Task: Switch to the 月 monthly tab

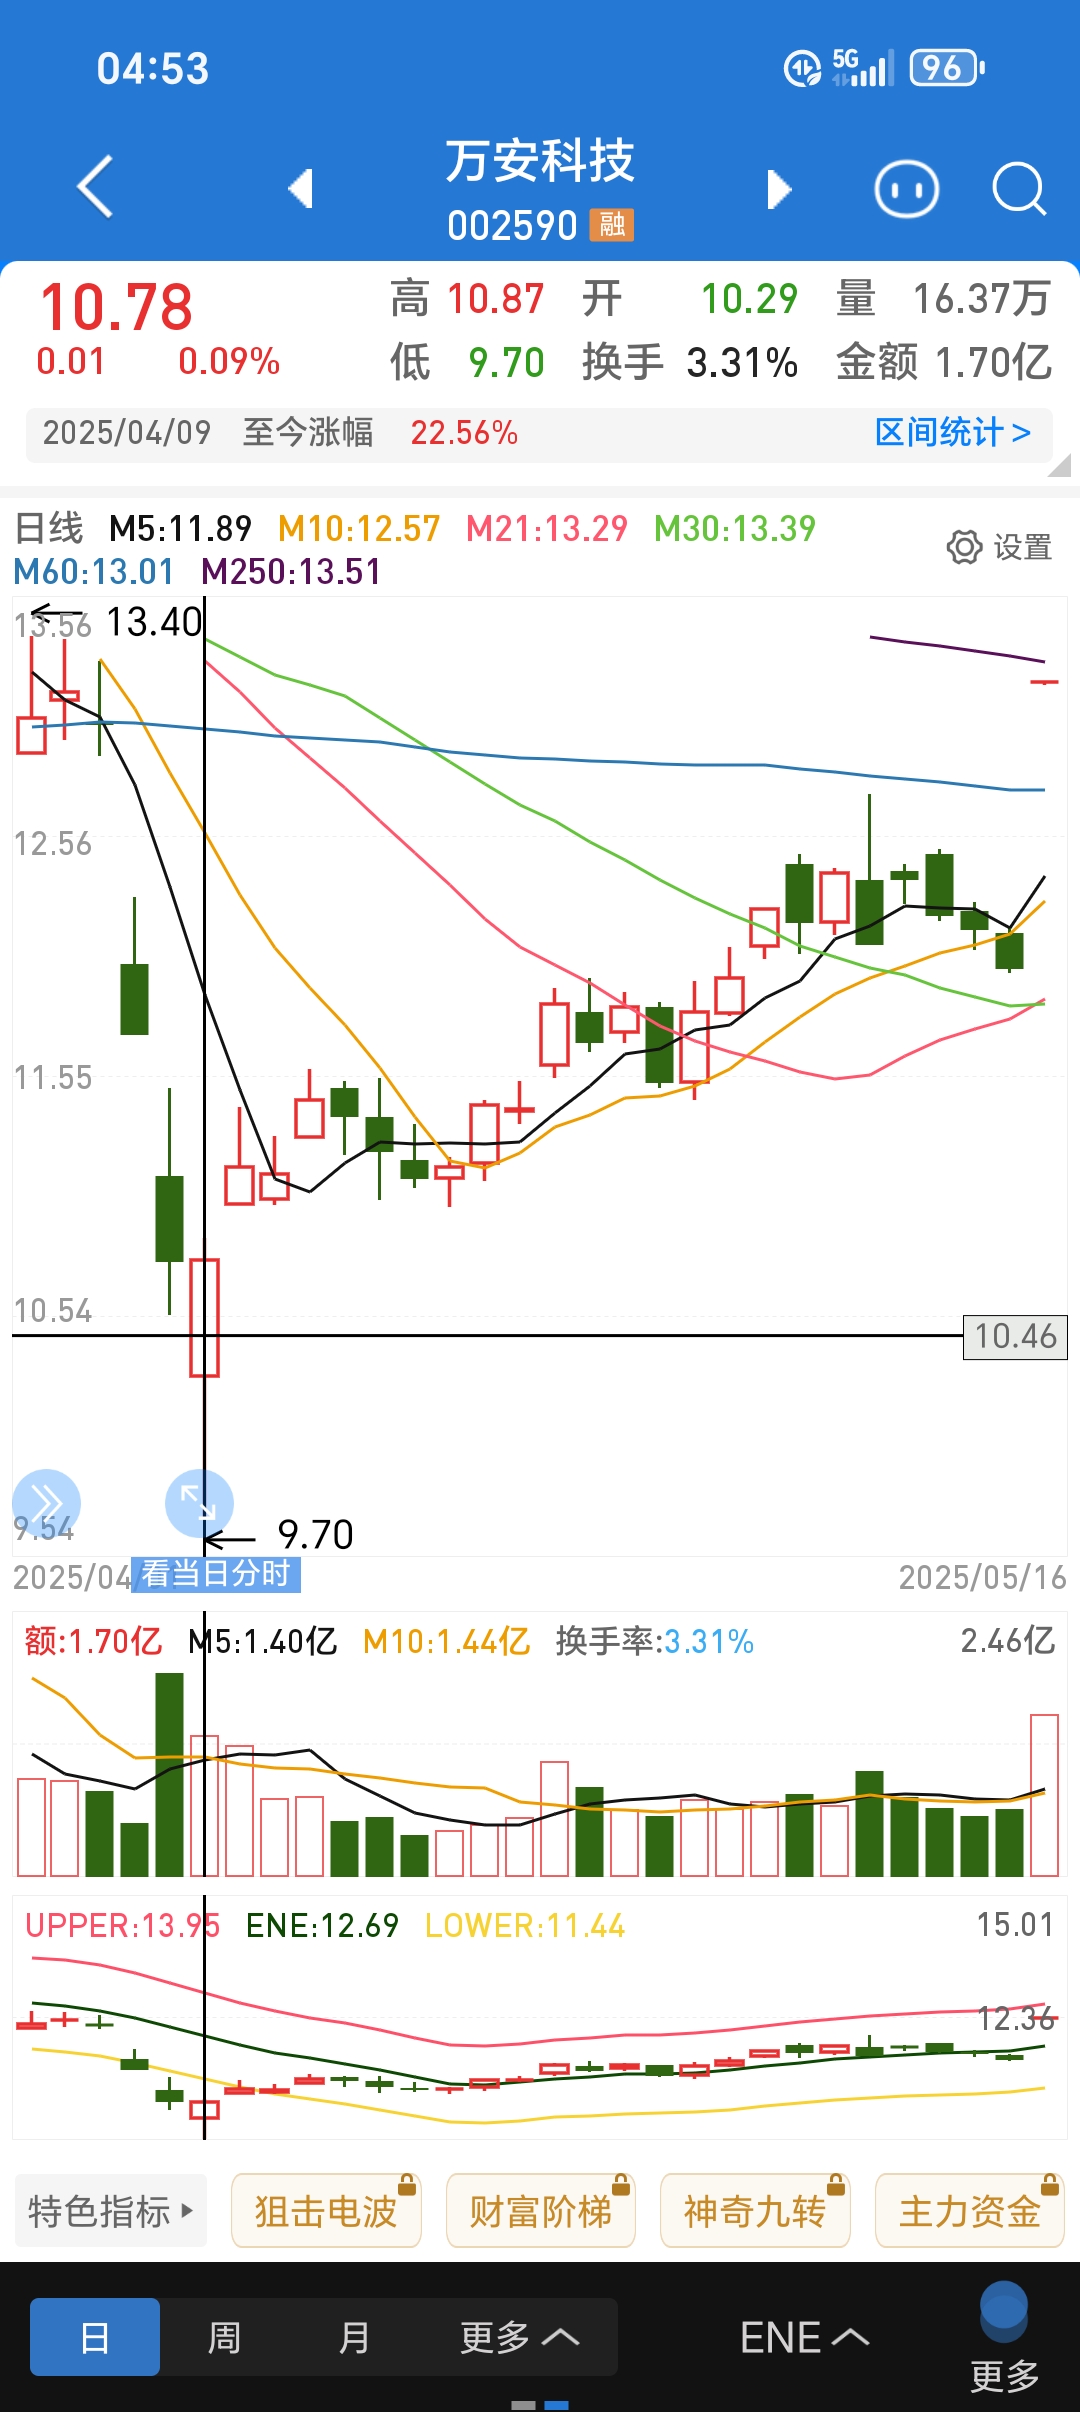Action: click(x=354, y=2337)
